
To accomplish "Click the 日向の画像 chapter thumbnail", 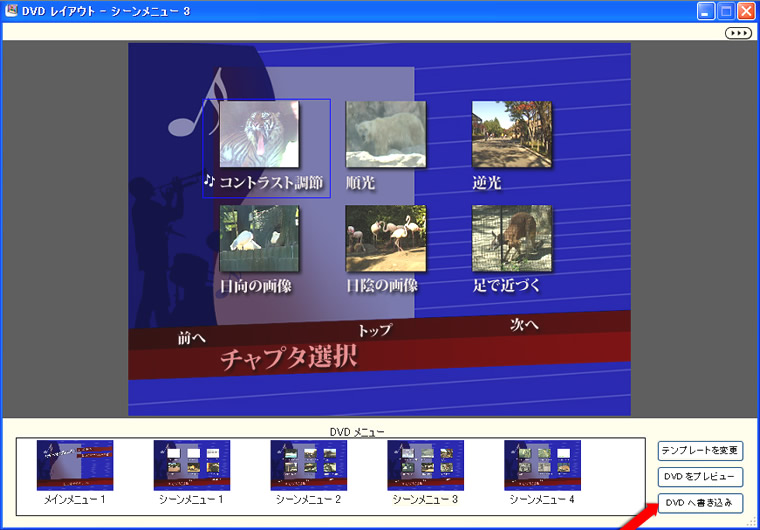I will point(259,239).
